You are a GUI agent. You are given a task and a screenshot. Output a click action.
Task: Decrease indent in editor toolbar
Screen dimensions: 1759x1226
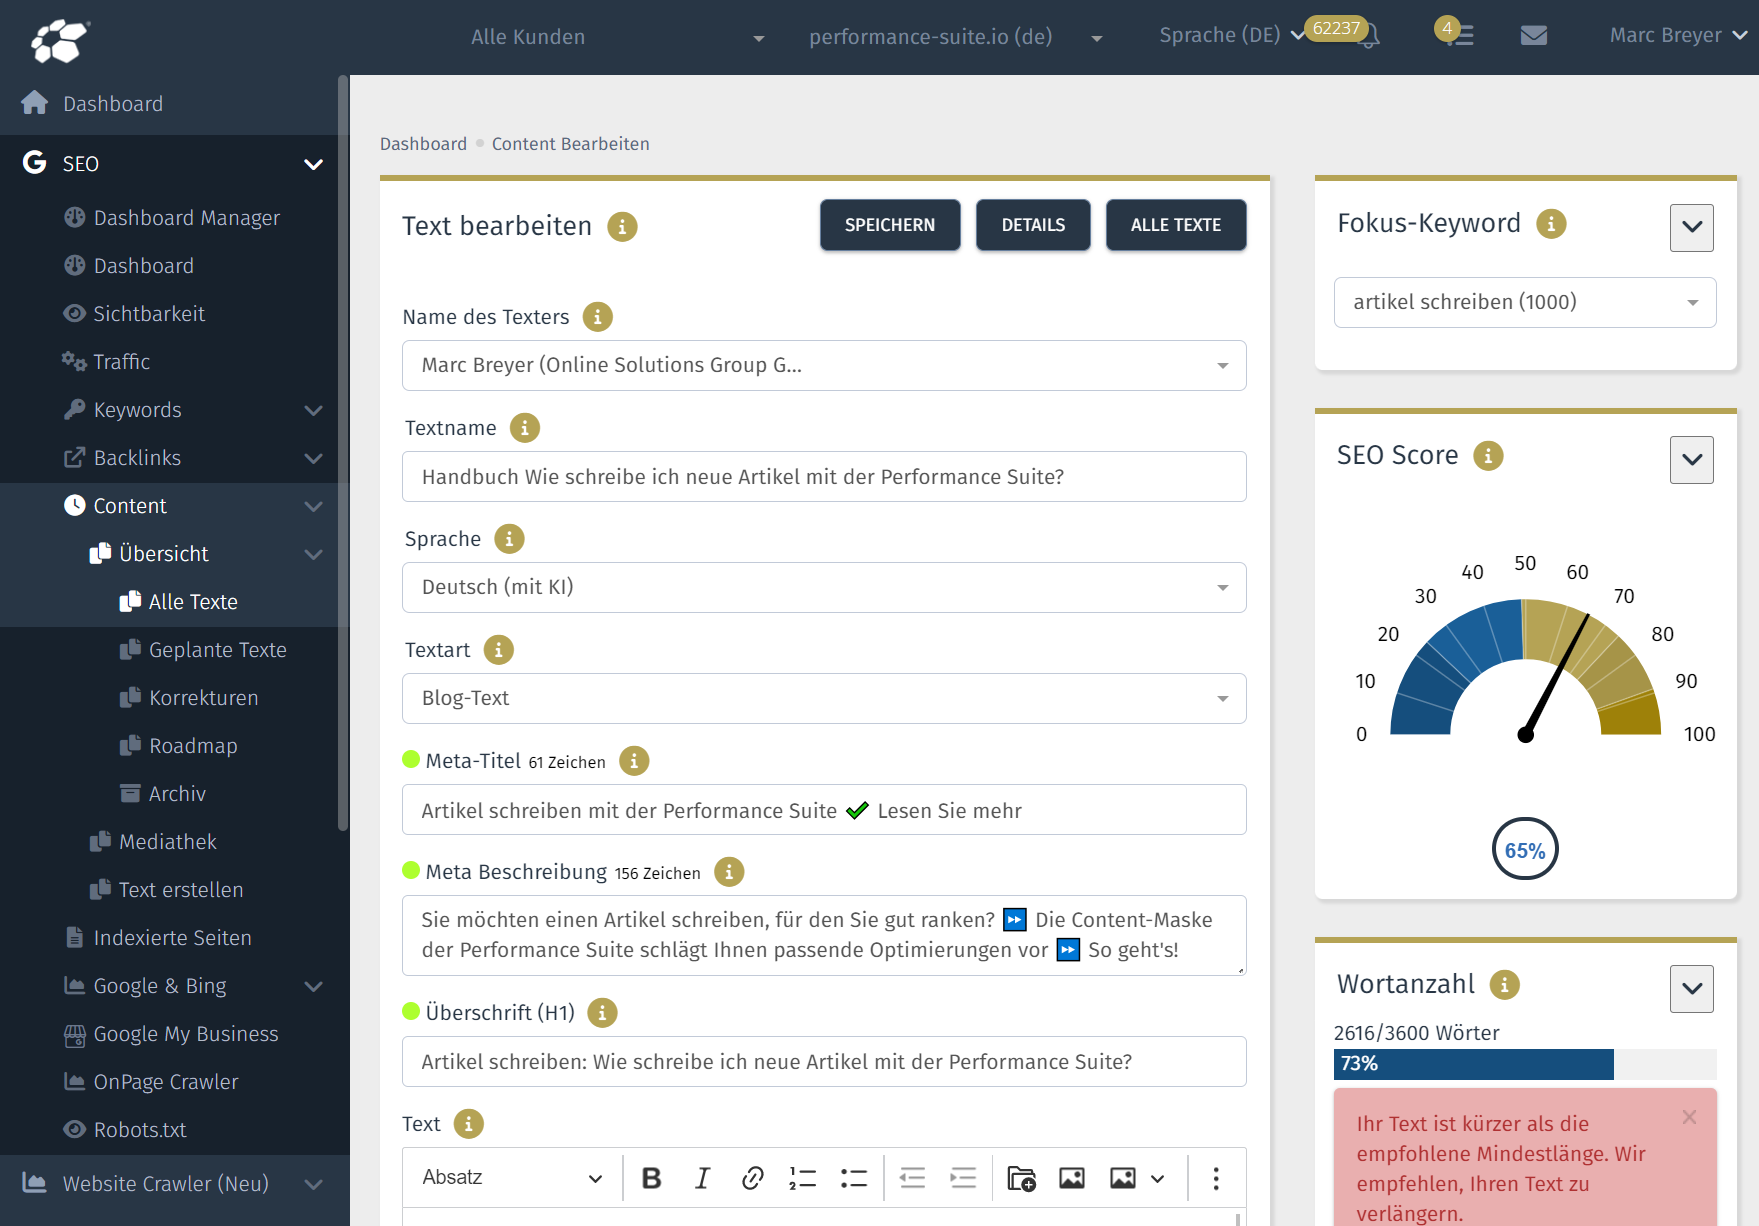[912, 1178]
